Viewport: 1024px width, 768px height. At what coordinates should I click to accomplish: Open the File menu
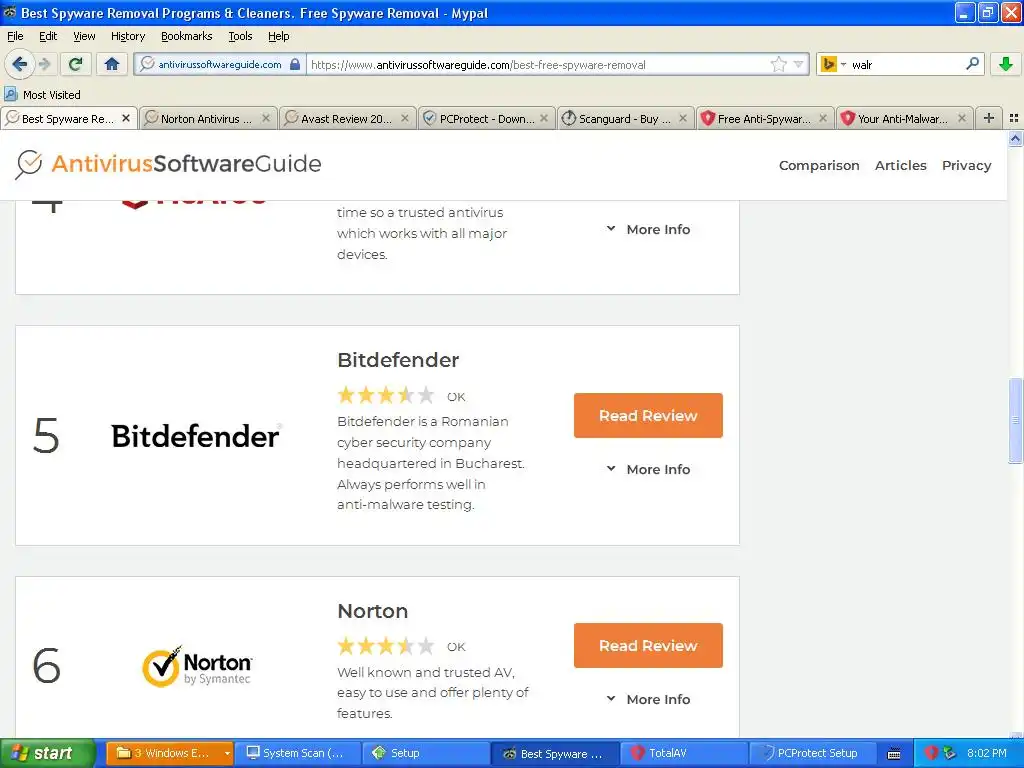point(15,36)
